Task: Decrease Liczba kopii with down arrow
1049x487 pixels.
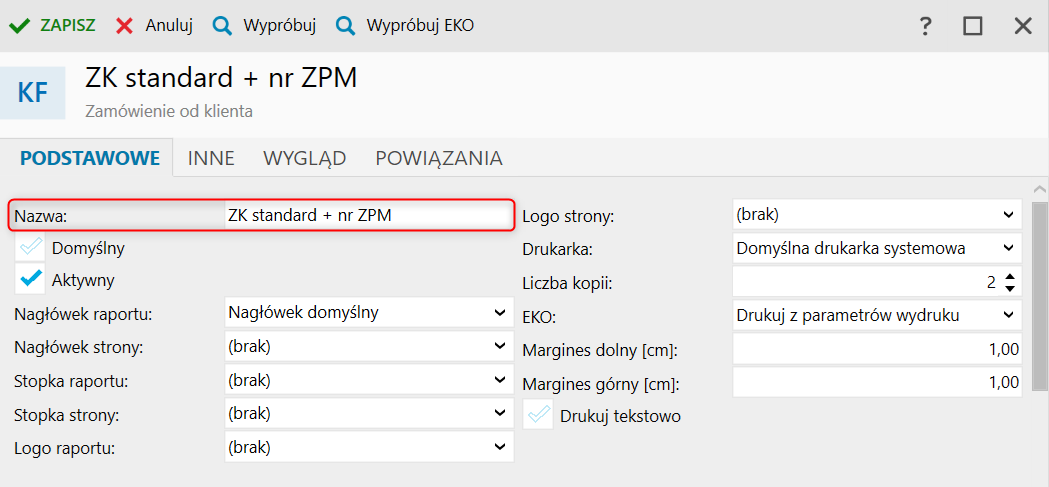Action: (1010, 289)
